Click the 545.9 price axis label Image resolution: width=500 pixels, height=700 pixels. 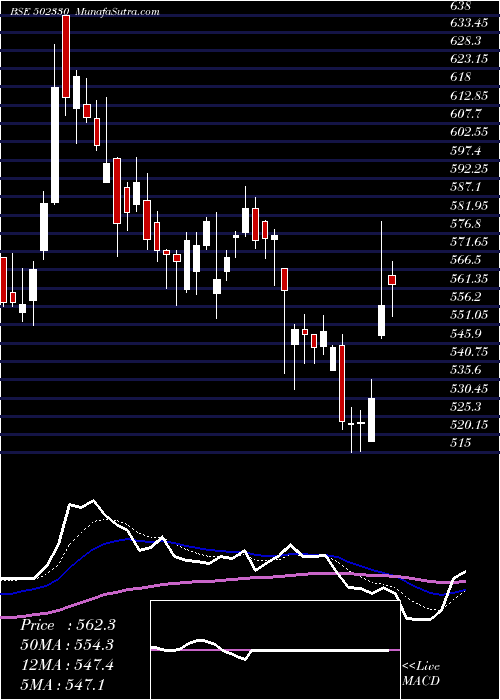coord(465,333)
